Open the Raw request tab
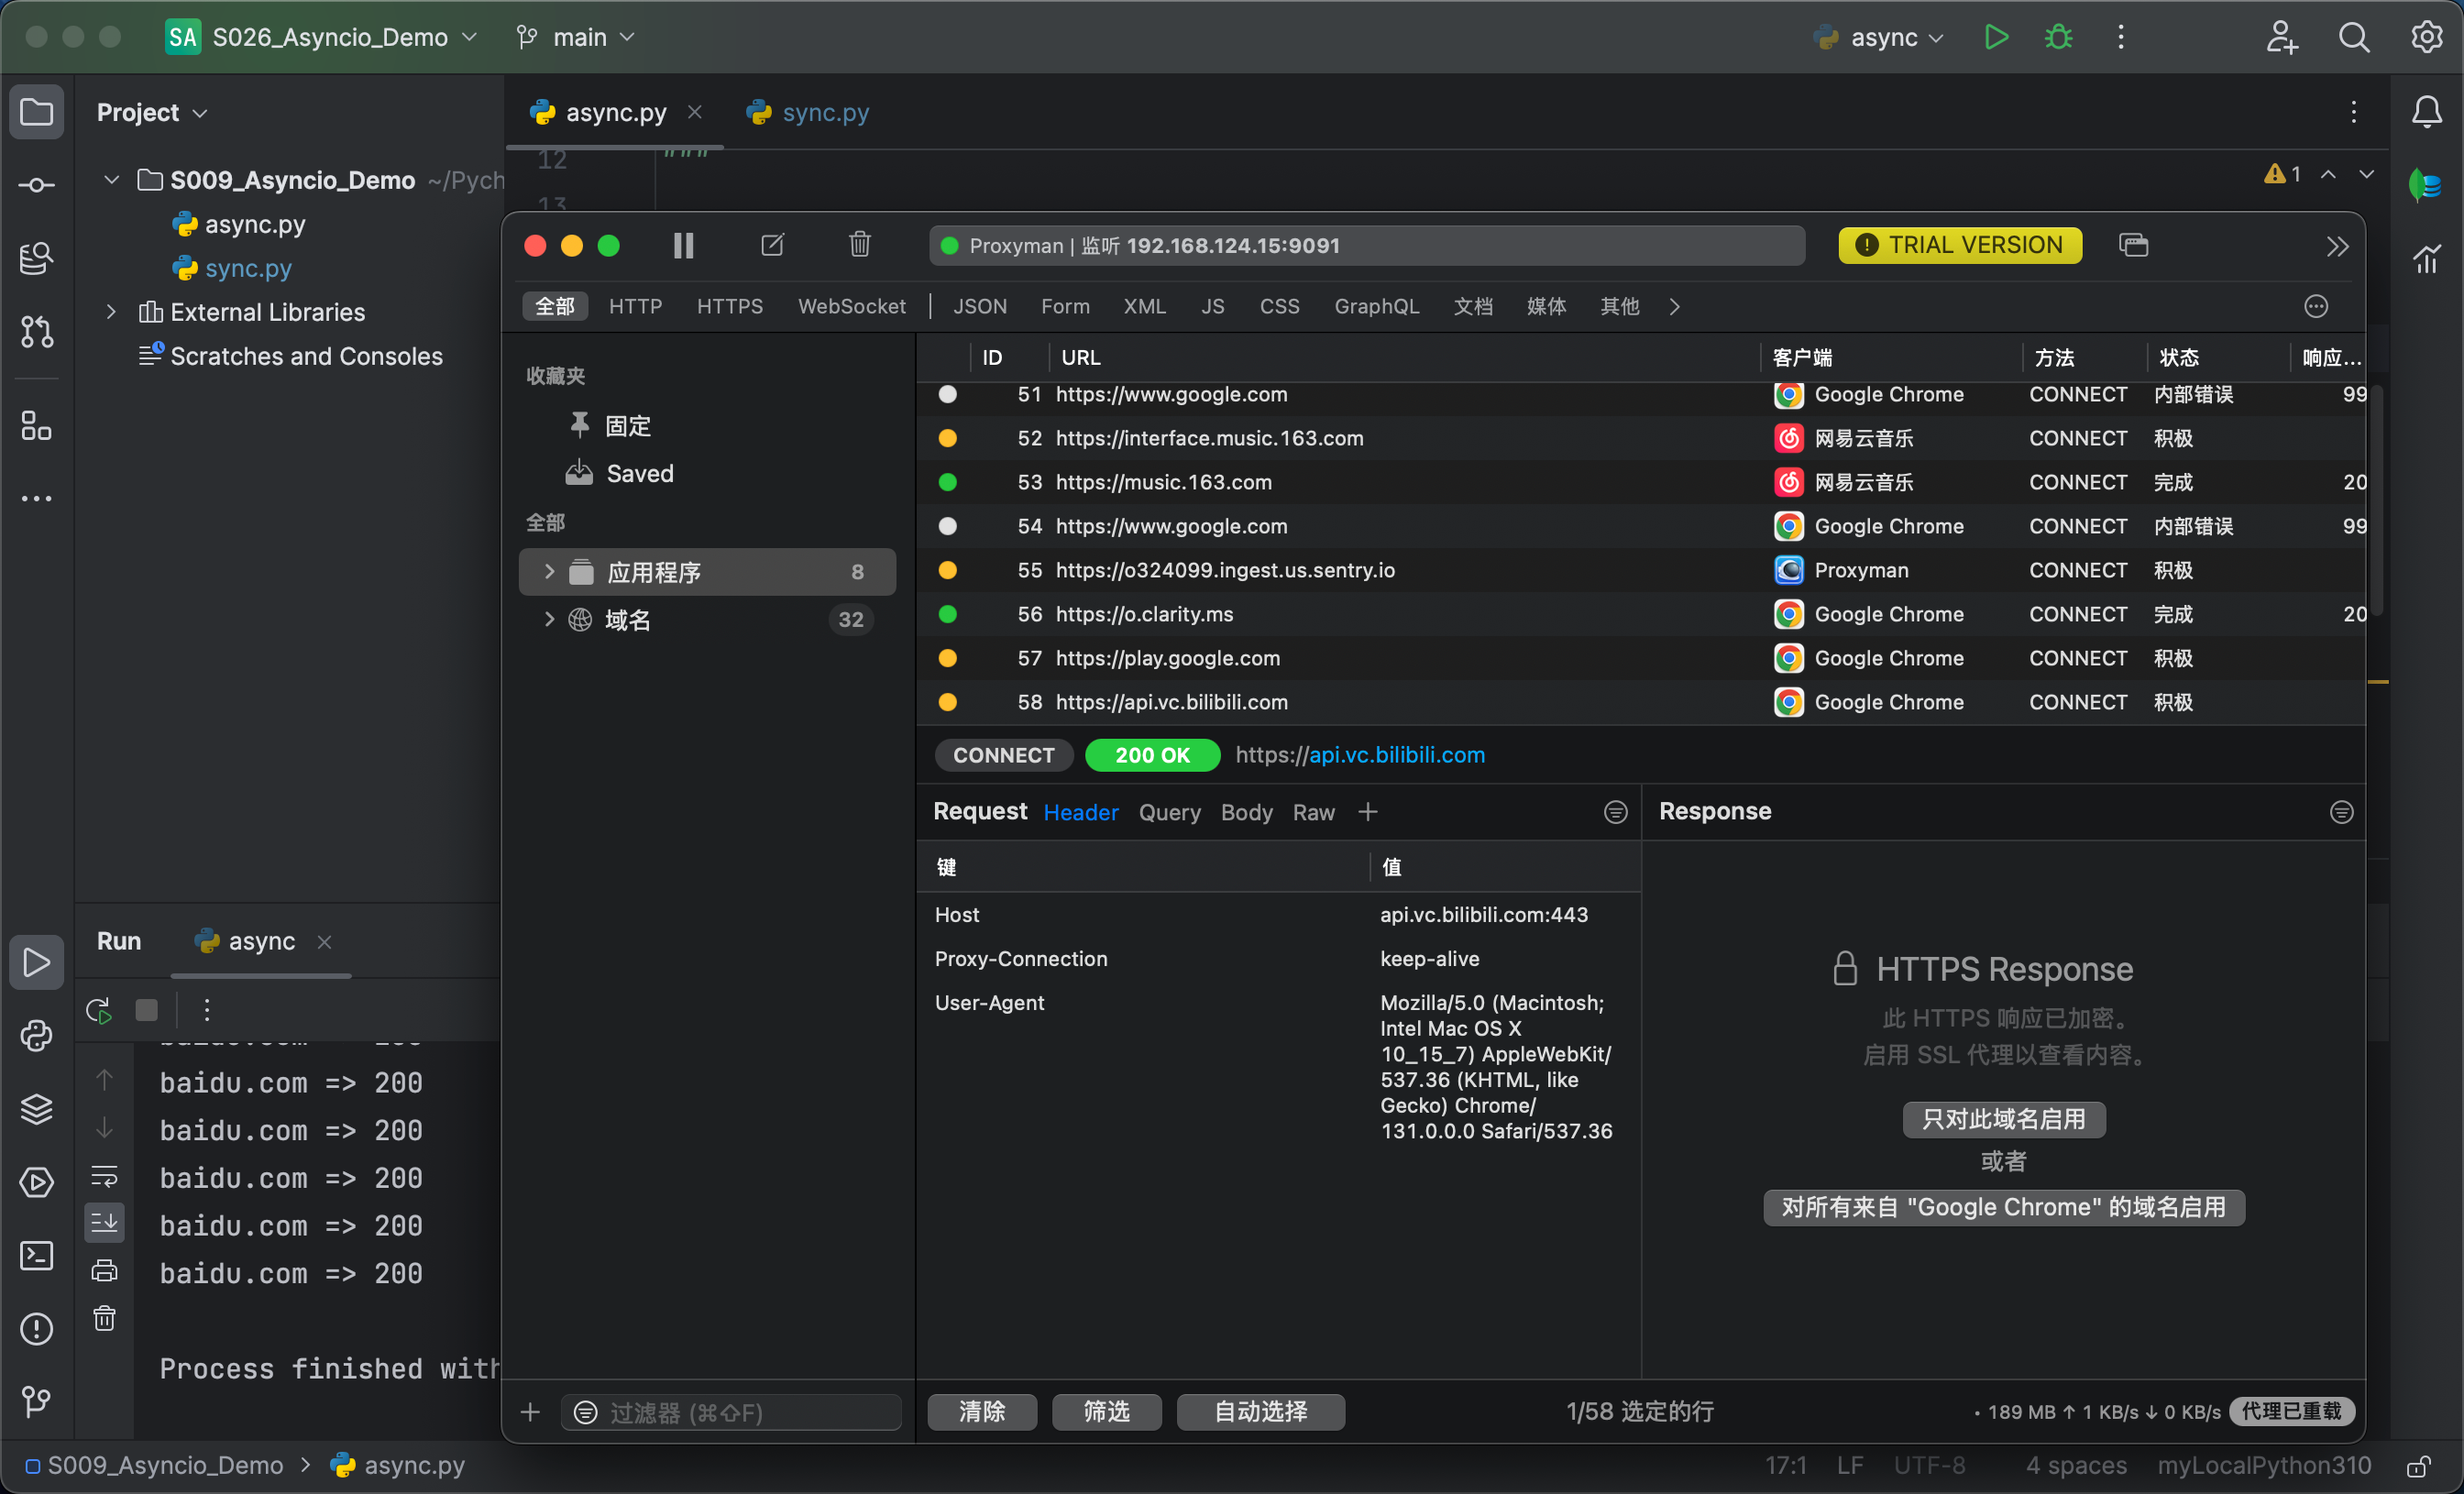This screenshot has width=2464, height=1494. click(1313, 812)
